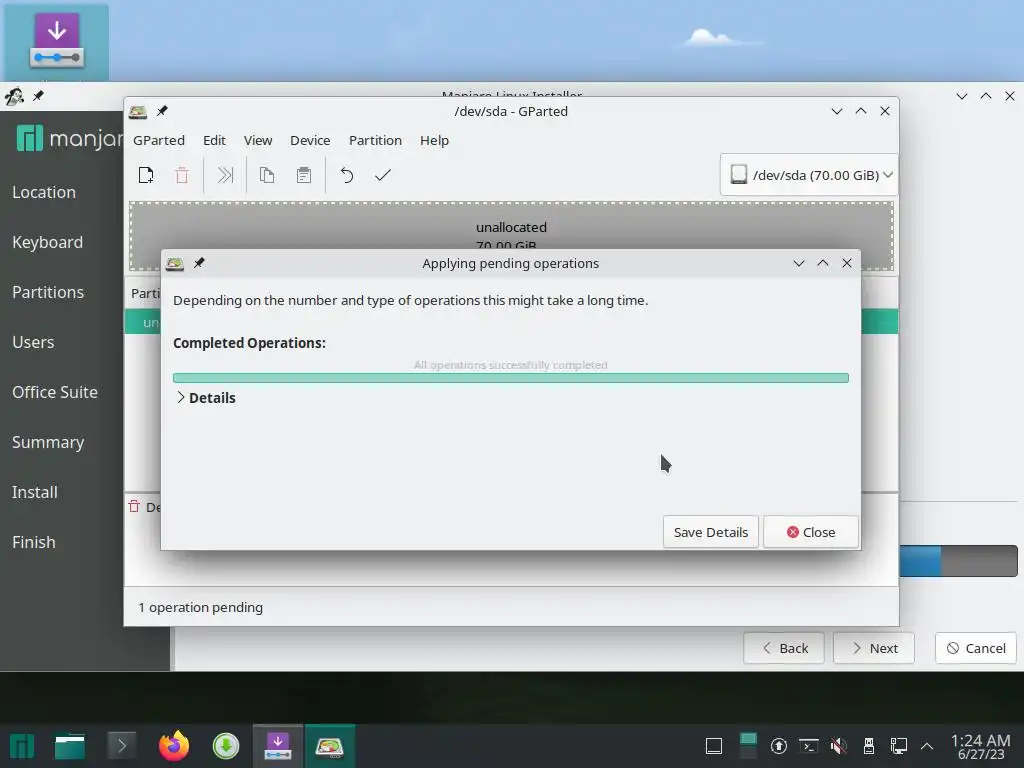Click the network tray icon
Viewport: 1024px width, 768px height.
(x=899, y=746)
